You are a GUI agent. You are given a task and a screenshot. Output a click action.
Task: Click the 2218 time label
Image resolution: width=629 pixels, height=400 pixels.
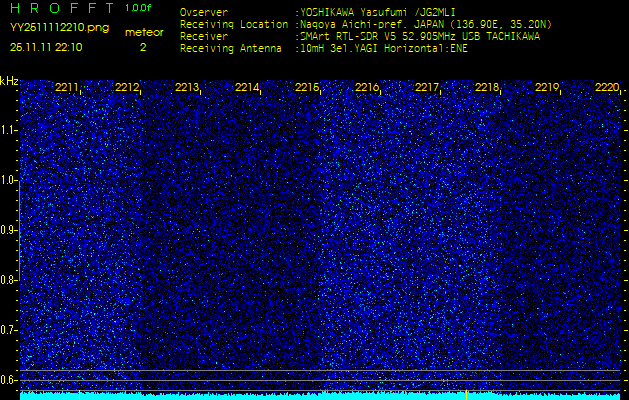[x=487, y=87]
